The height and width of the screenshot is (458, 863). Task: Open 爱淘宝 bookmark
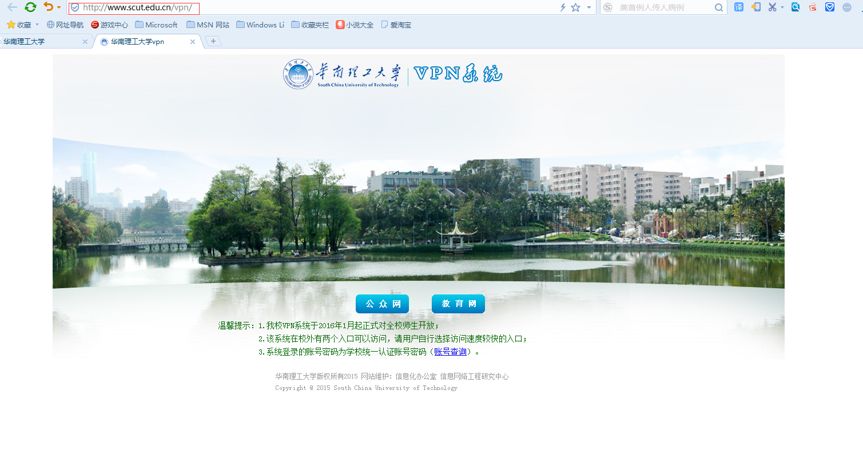[396, 25]
